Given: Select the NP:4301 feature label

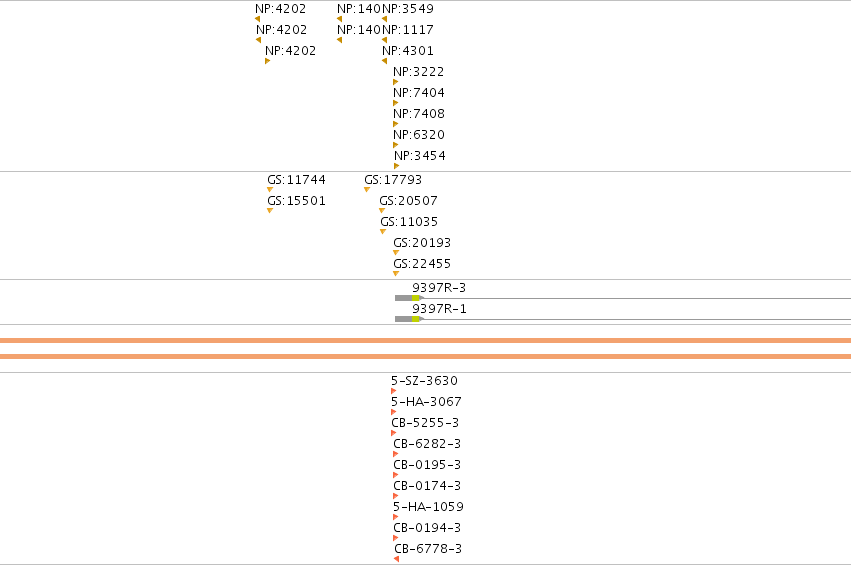Looking at the screenshot, I should pyautogui.click(x=408, y=50).
